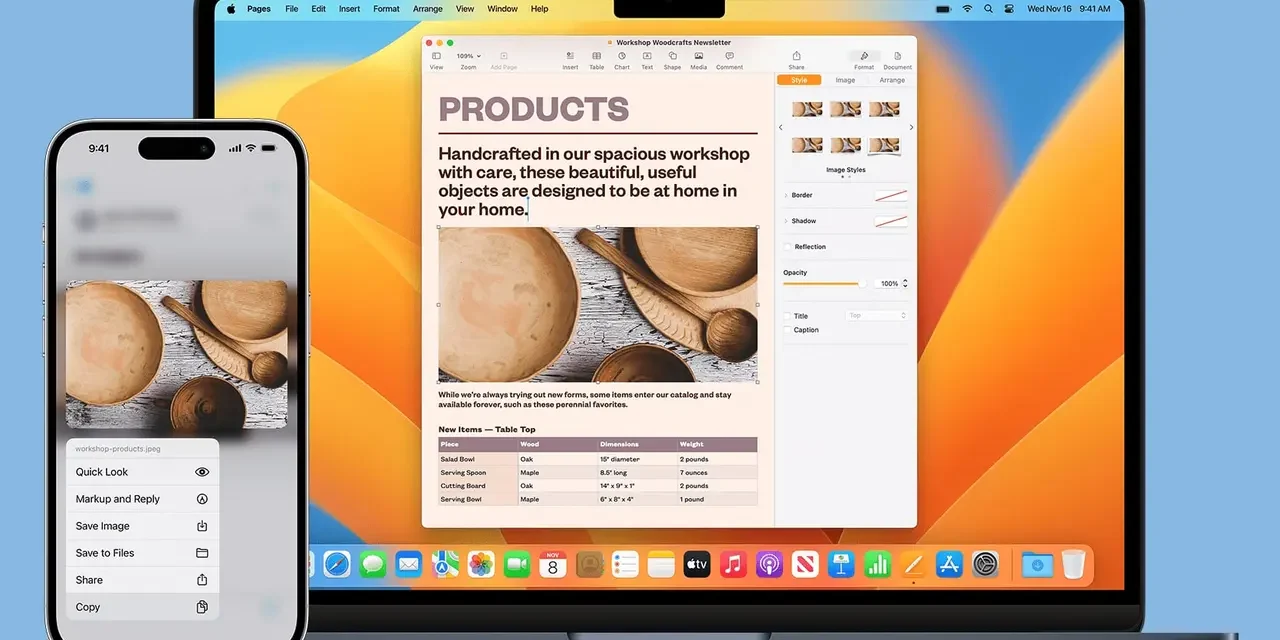
Task: Tap Quick Look in iPhone context menu
Action: (x=142, y=472)
